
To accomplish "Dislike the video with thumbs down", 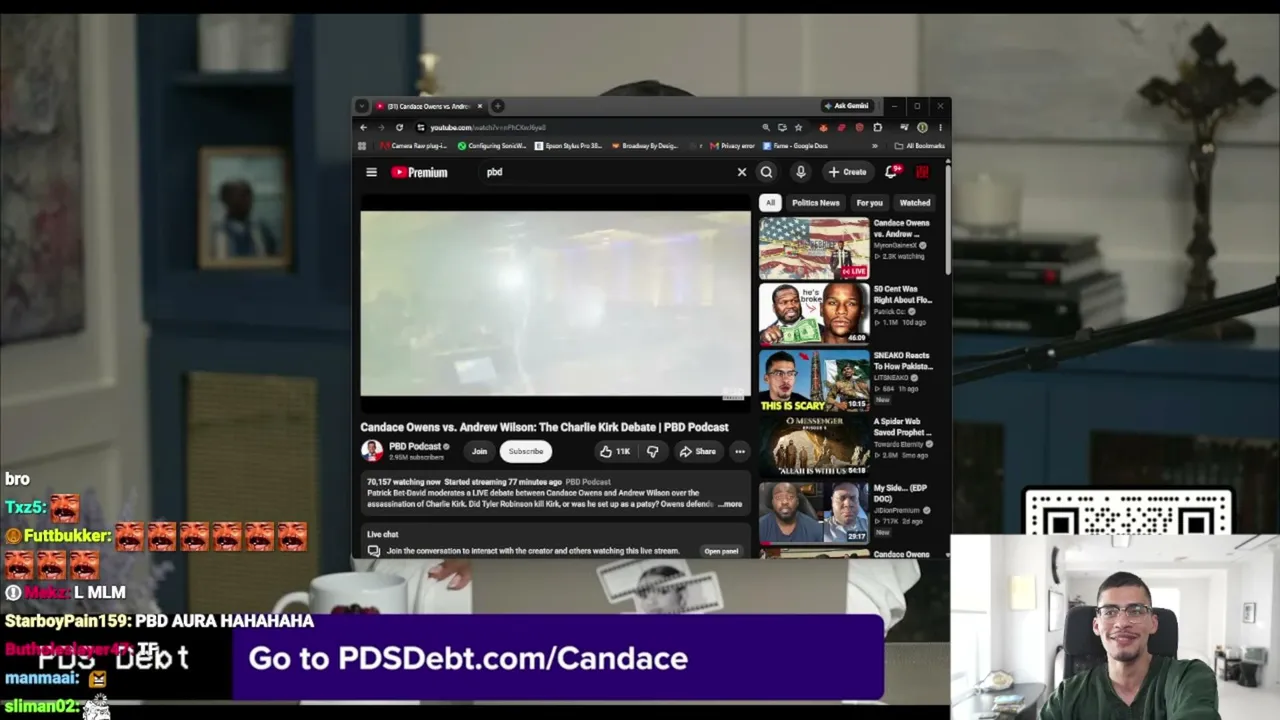I will pos(652,451).
